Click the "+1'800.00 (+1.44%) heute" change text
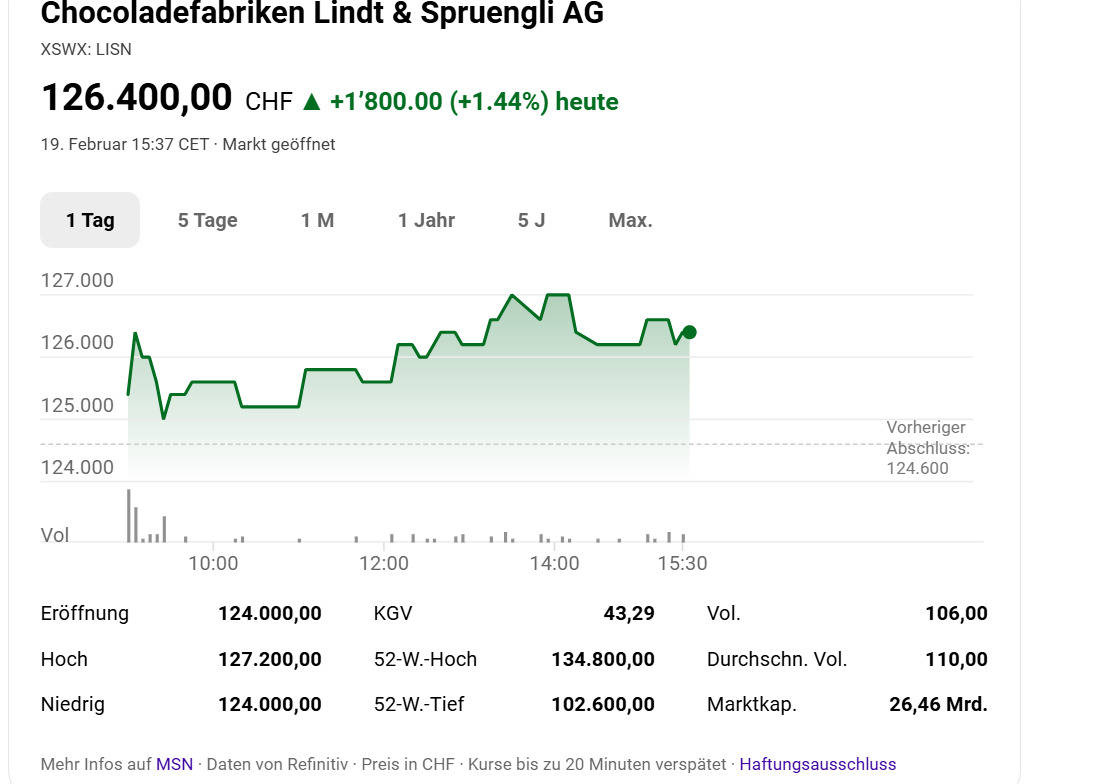The width and height of the screenshot is (1098, 784). coord(474,101)
